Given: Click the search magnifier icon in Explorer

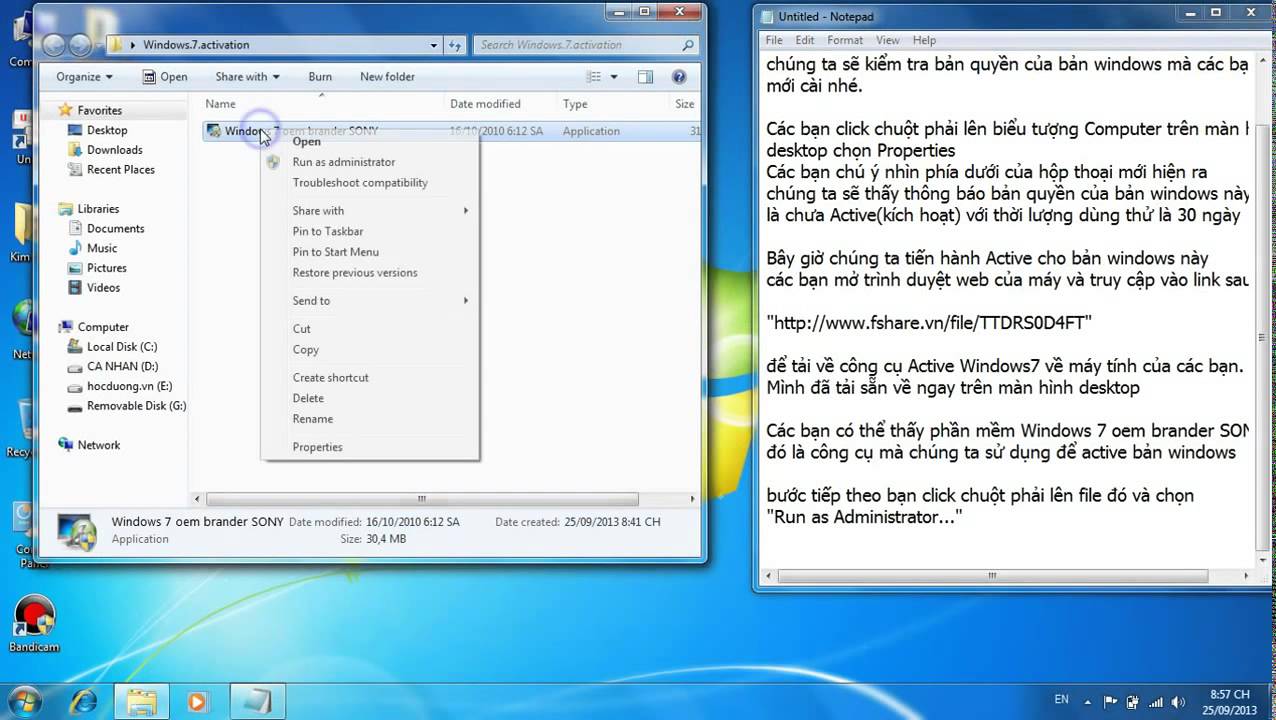Looking at the screenshot, I should (x=688, y=45).
